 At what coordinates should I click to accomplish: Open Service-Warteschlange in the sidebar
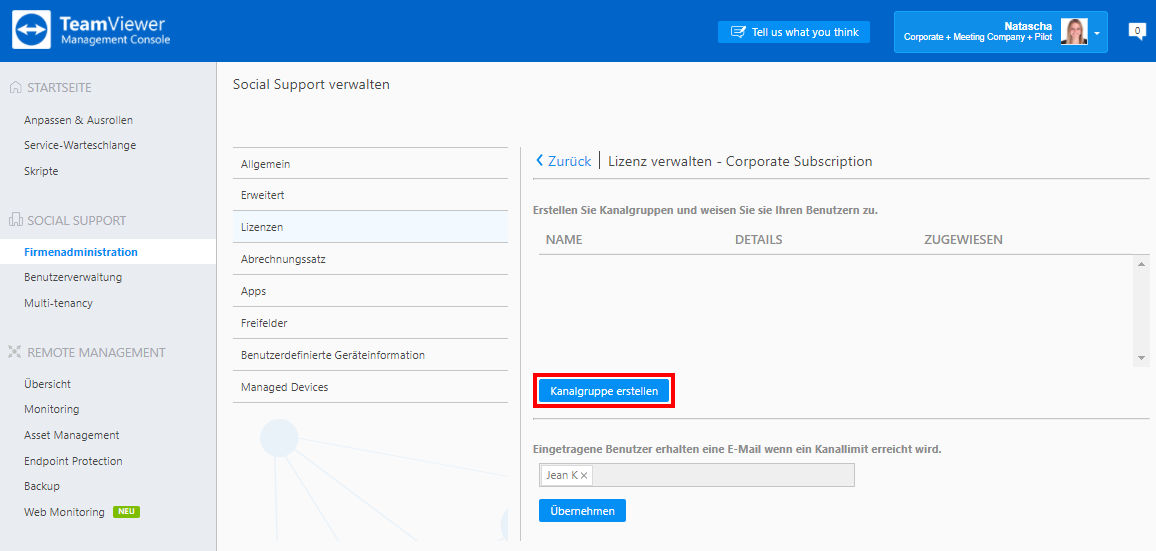(x=80, y=145)
